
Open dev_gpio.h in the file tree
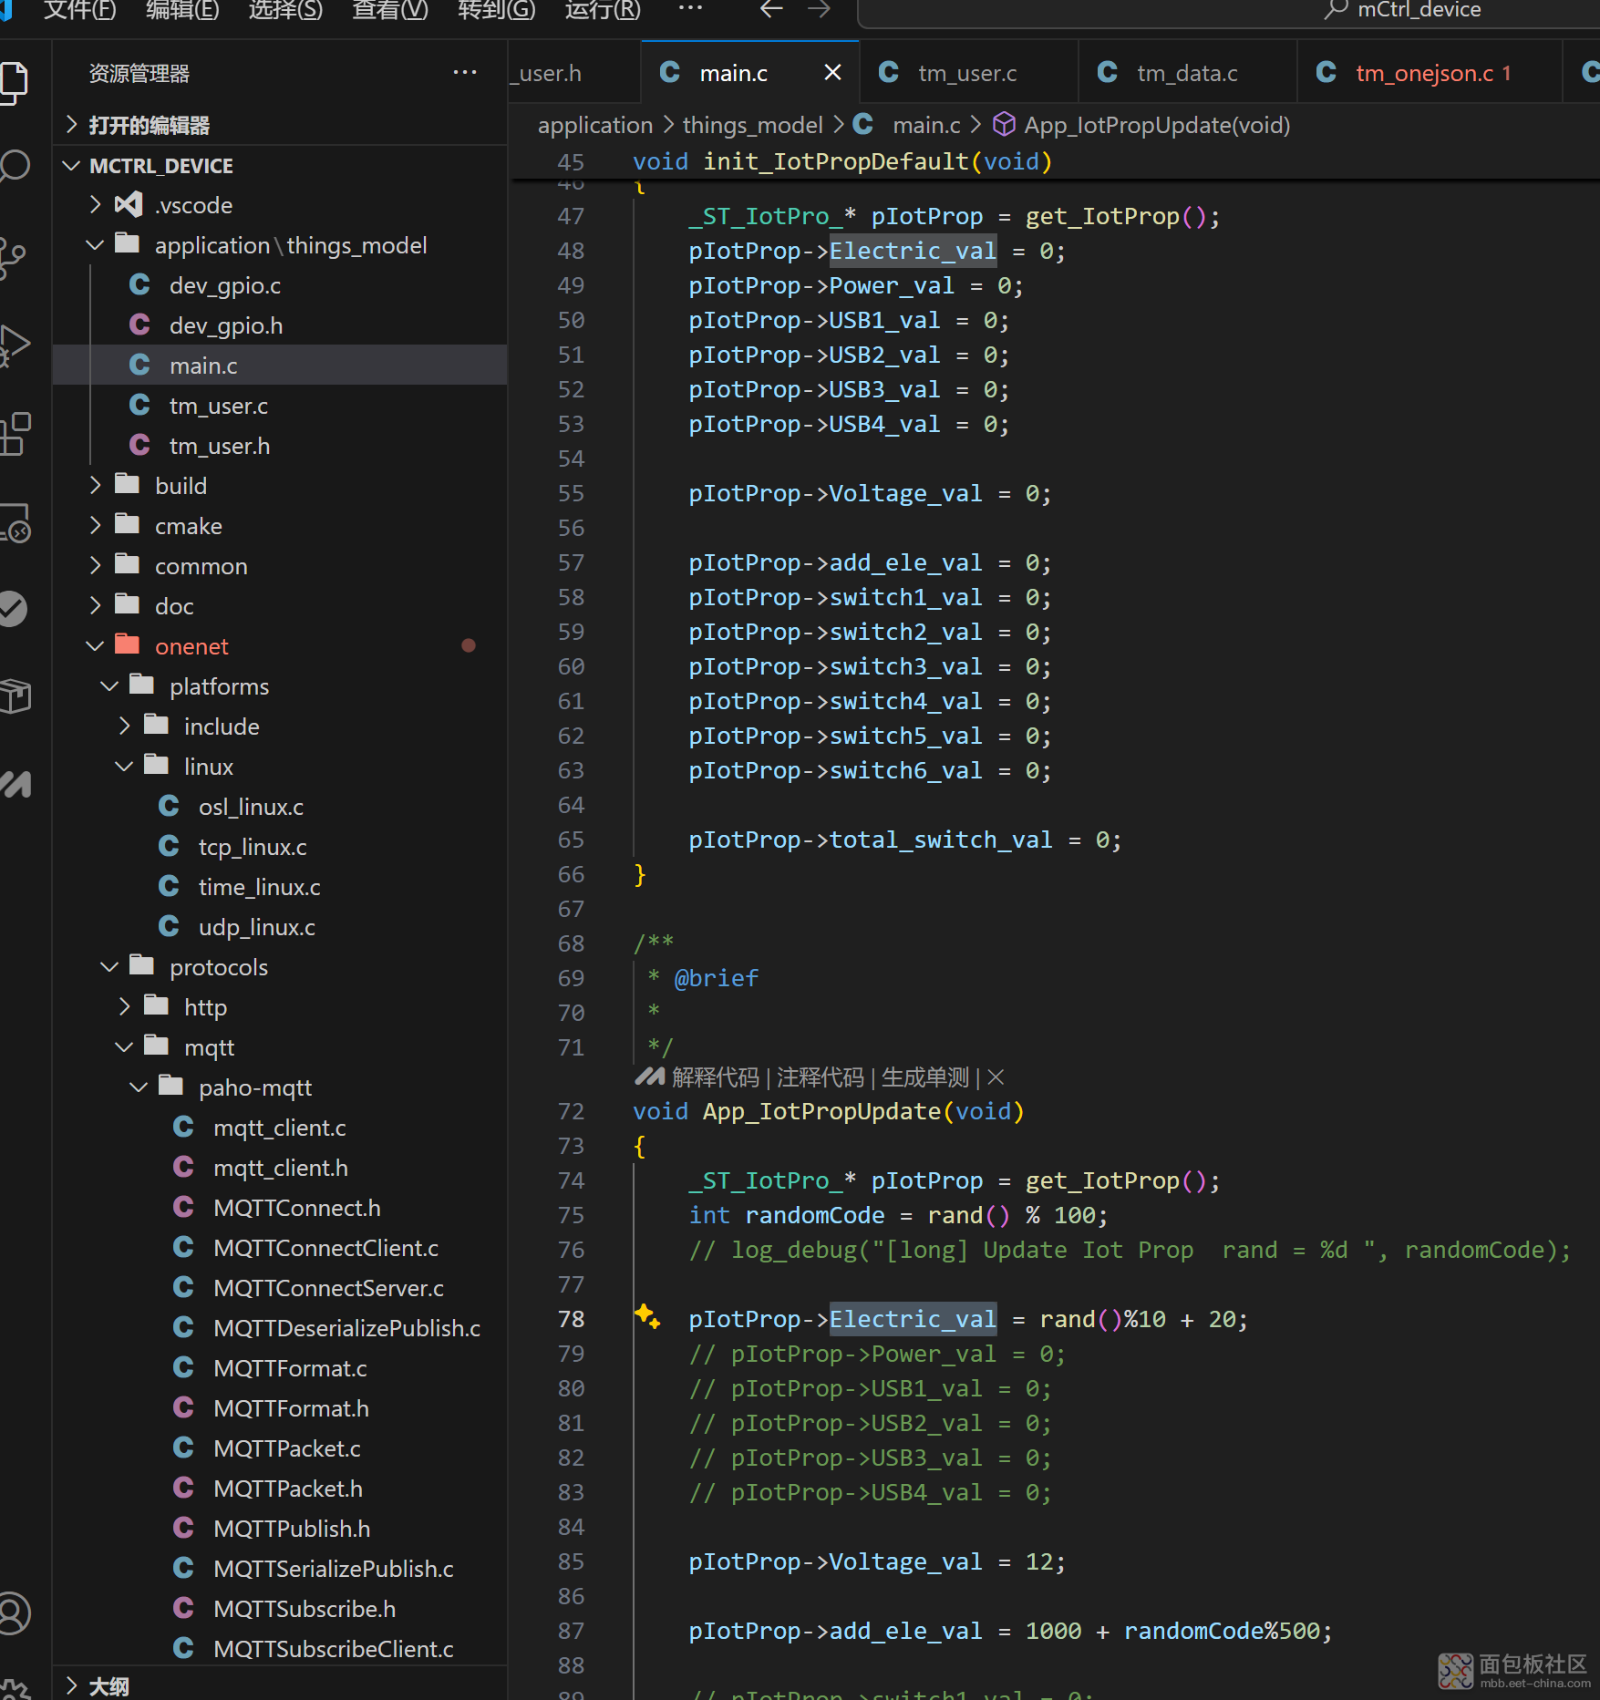[x=225, y=326]
